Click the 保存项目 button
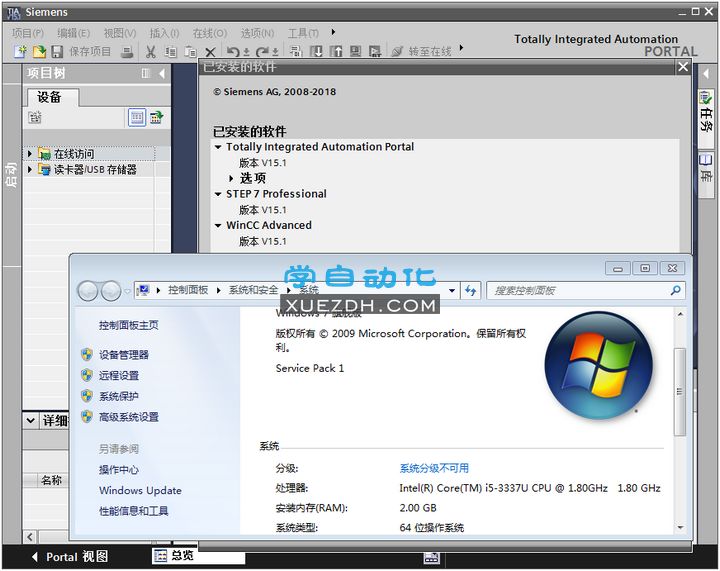720x571 pixels. [90, 51]
